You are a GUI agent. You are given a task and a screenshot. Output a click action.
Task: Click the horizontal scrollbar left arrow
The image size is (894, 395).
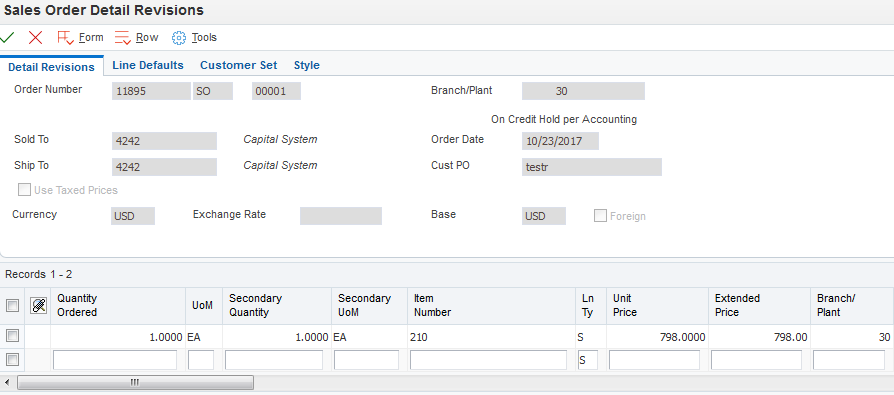coord(7,382)
